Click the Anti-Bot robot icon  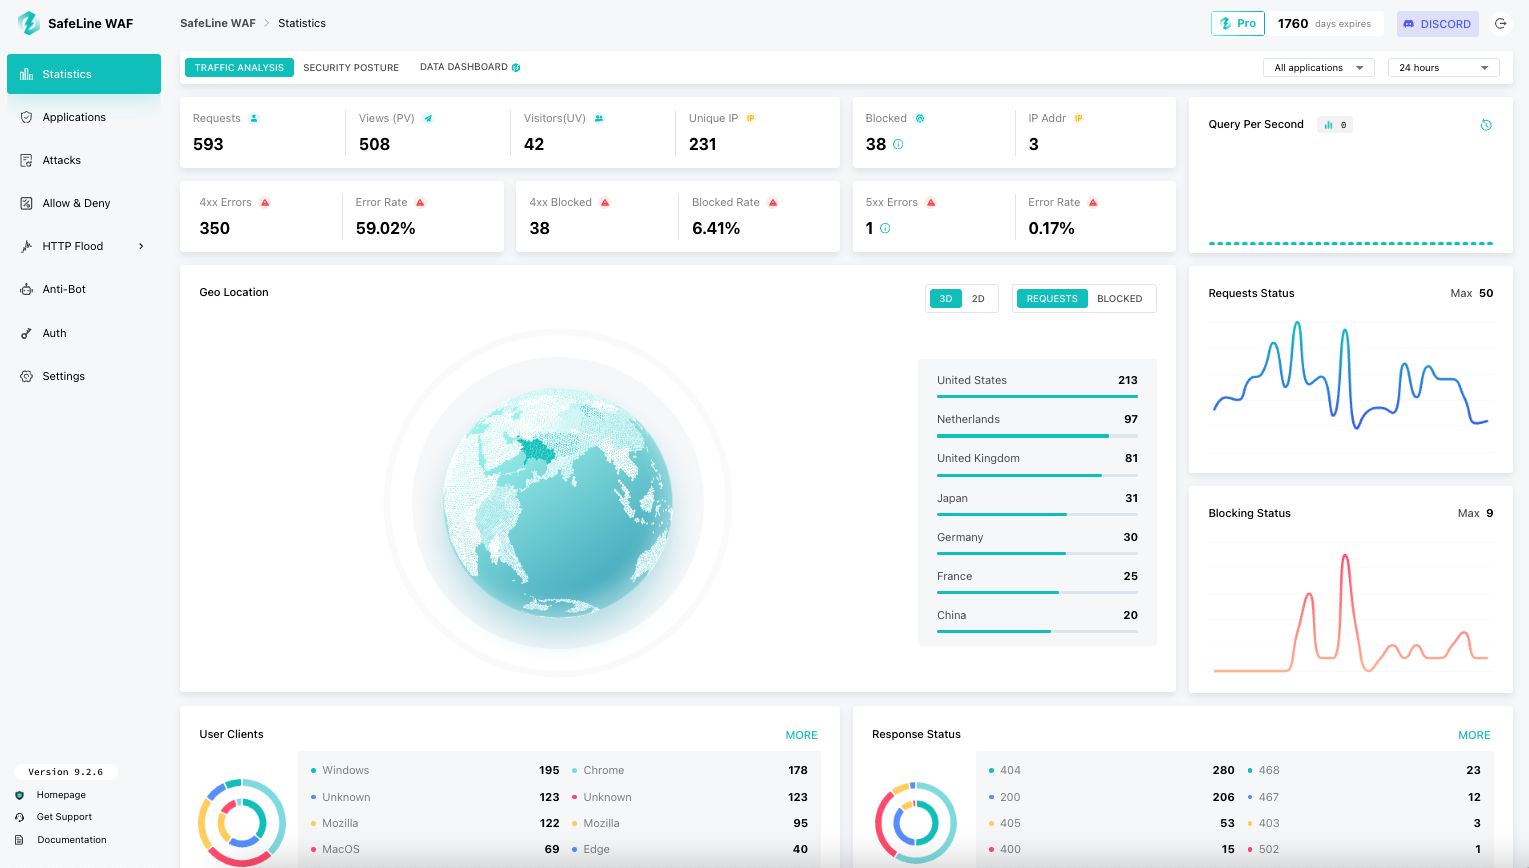pos(26,290)
